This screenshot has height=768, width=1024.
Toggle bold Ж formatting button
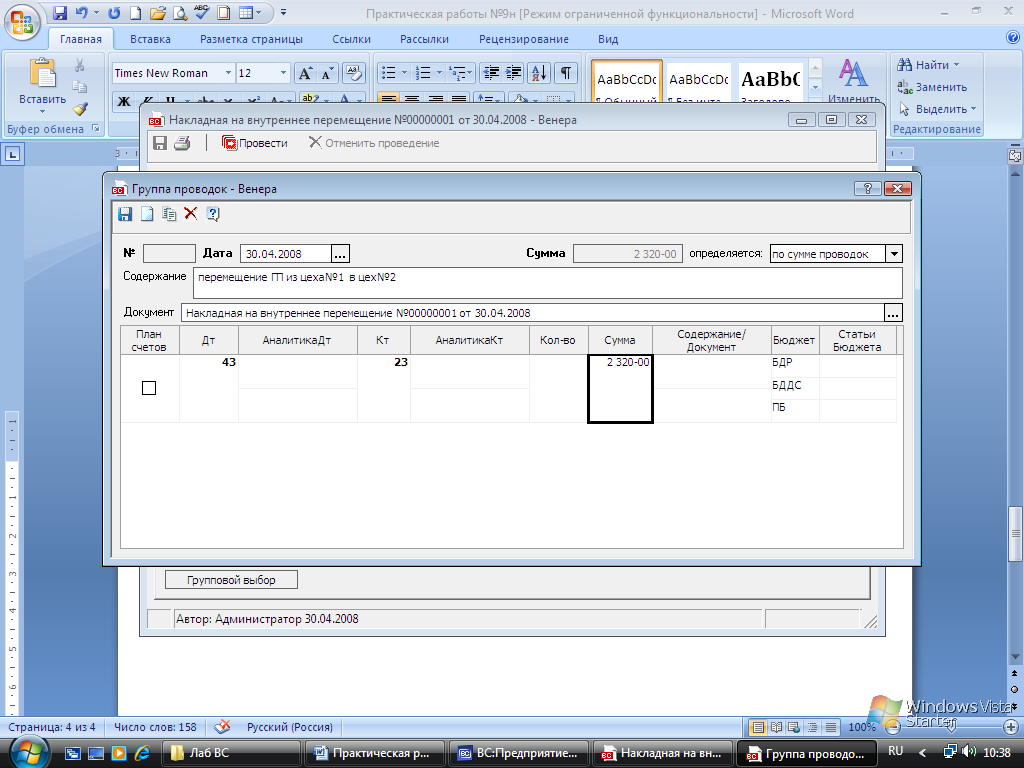pos(123,102)
